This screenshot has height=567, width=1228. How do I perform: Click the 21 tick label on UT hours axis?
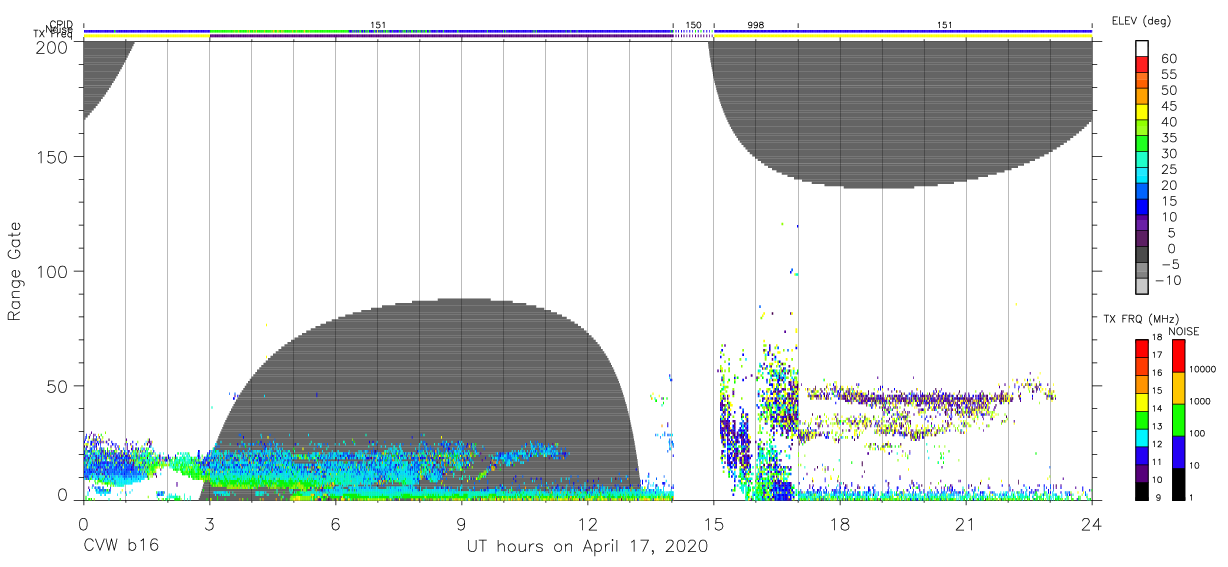coord(965,523)
